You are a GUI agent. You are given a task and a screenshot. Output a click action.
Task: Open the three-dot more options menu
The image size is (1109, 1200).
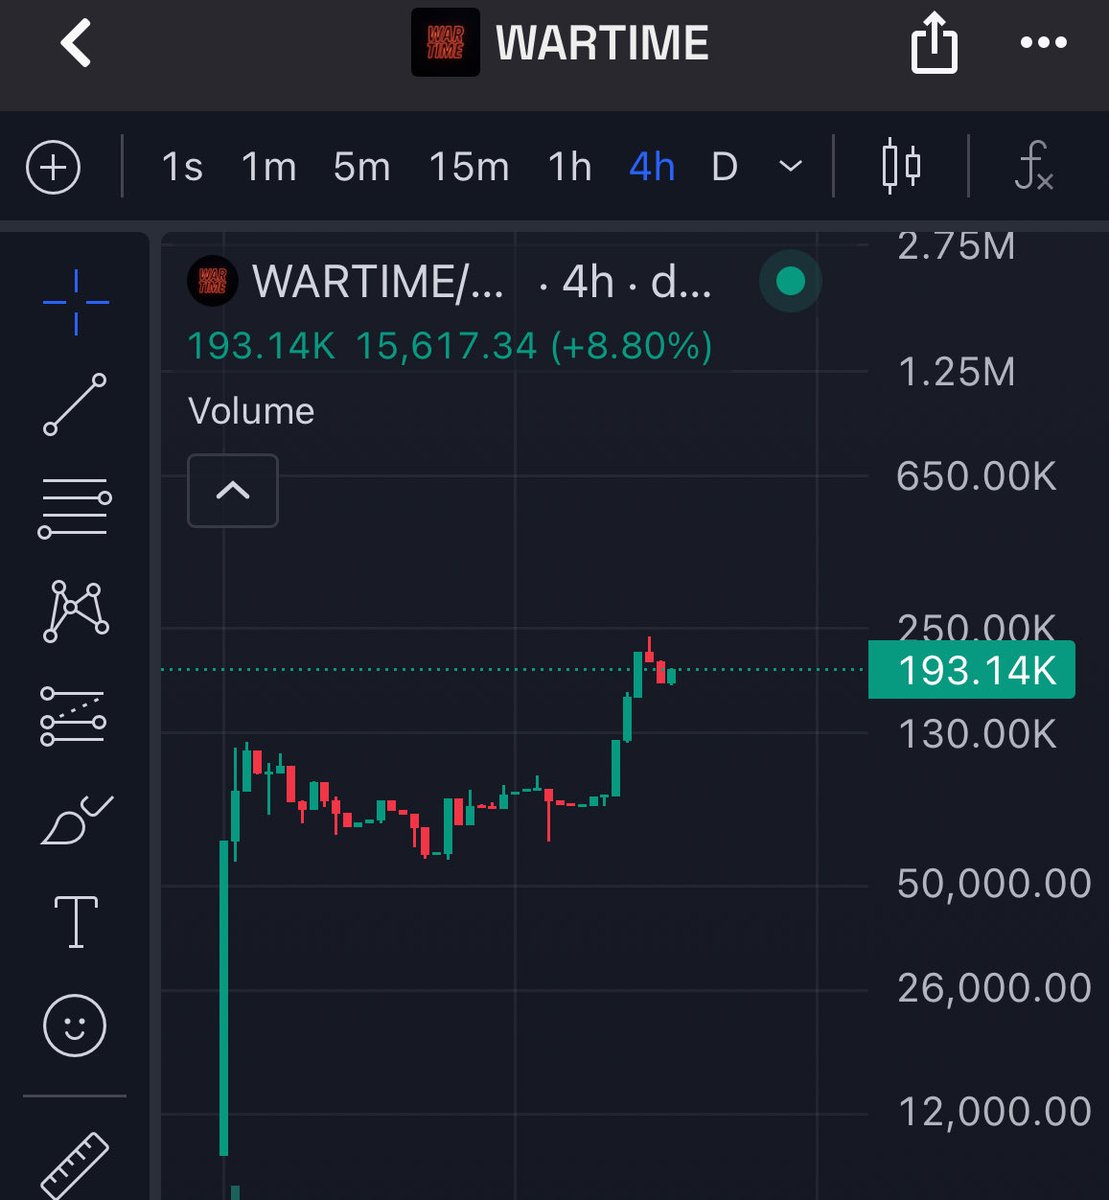(x=1043, y=43)
